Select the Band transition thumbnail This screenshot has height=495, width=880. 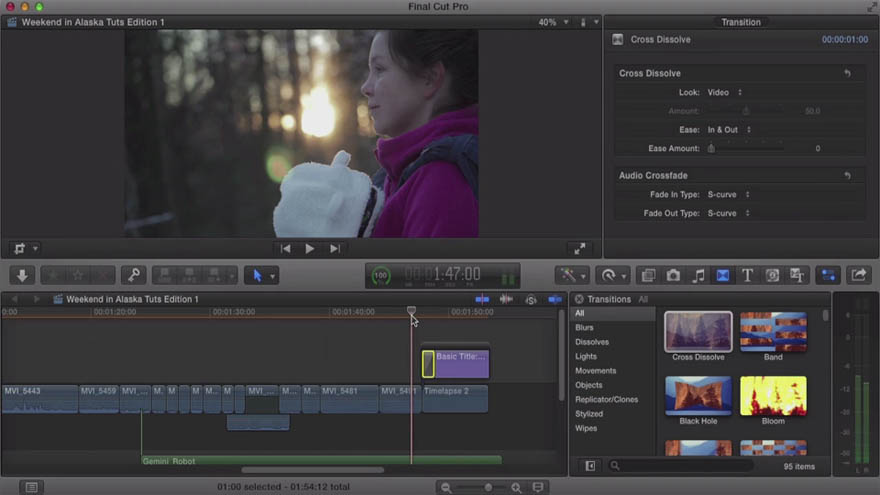coord(773,332)
